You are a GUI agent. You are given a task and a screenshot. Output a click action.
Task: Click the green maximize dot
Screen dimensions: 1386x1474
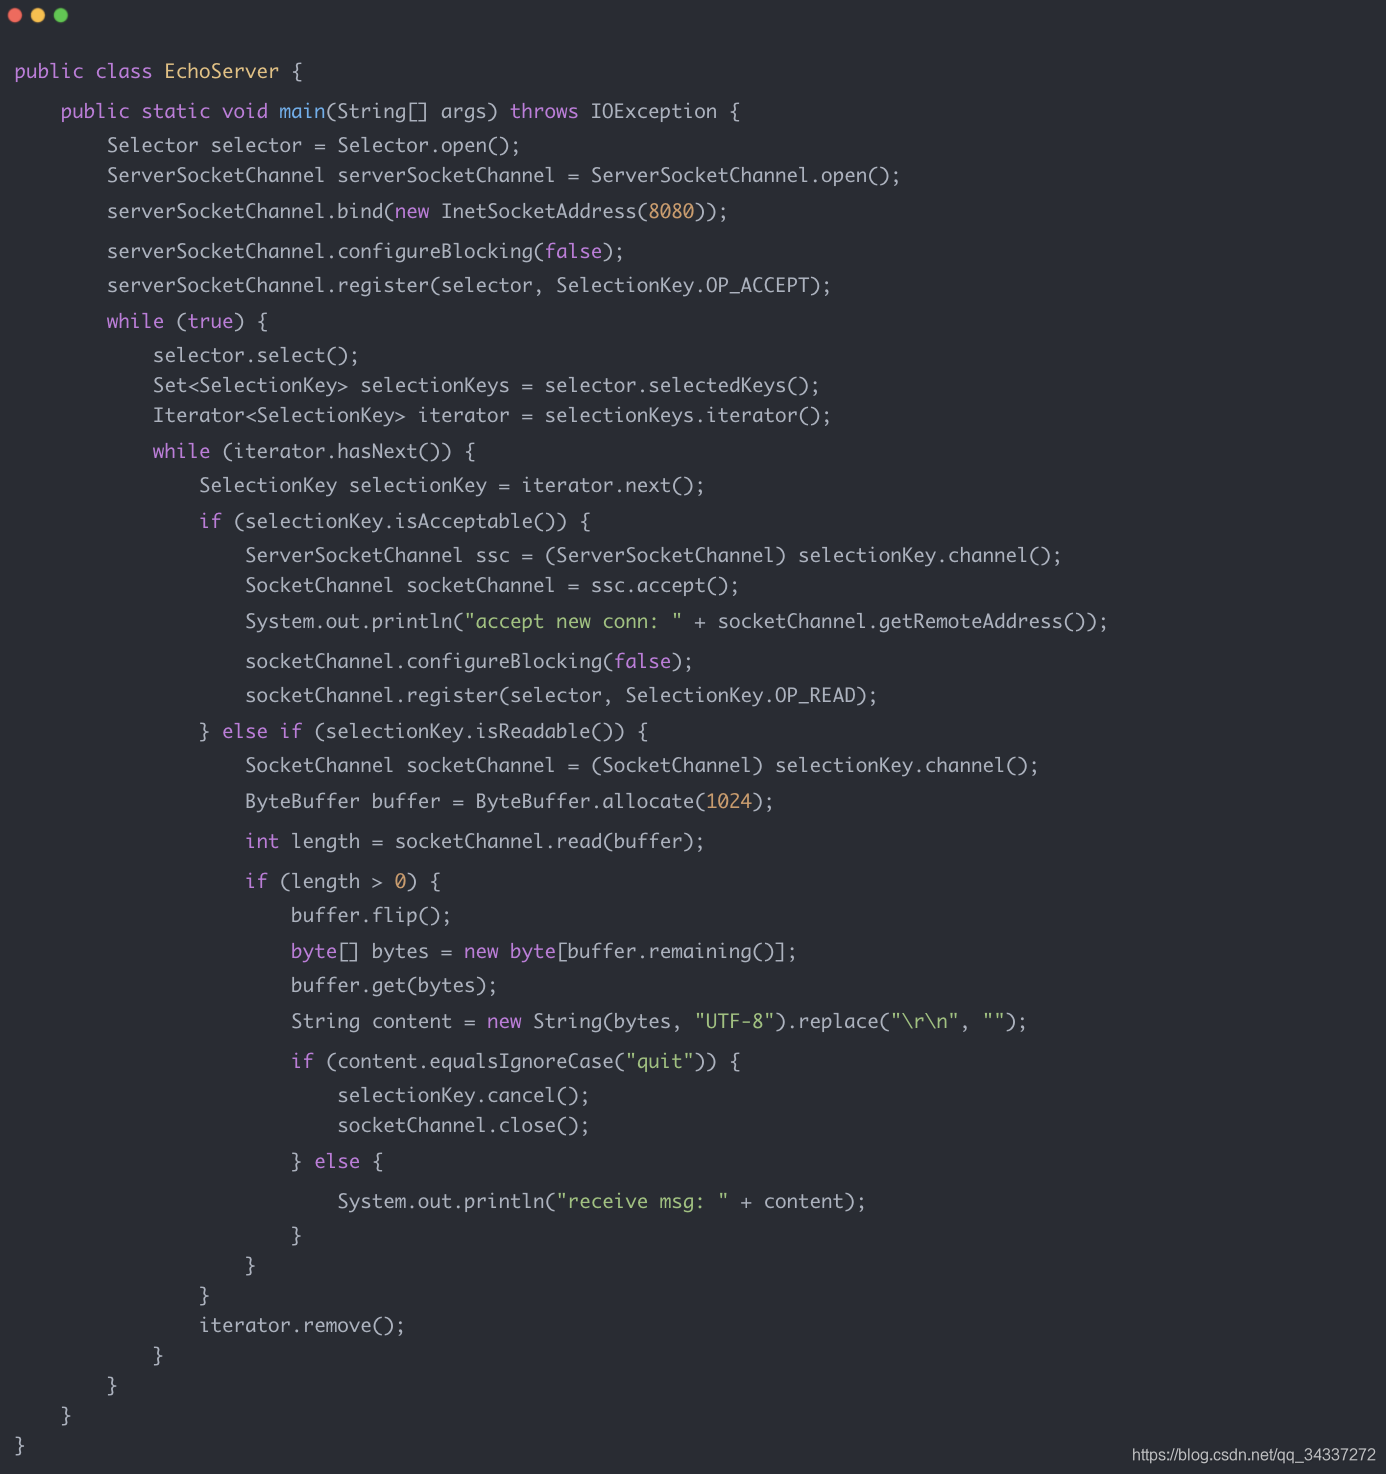[61, 15]
